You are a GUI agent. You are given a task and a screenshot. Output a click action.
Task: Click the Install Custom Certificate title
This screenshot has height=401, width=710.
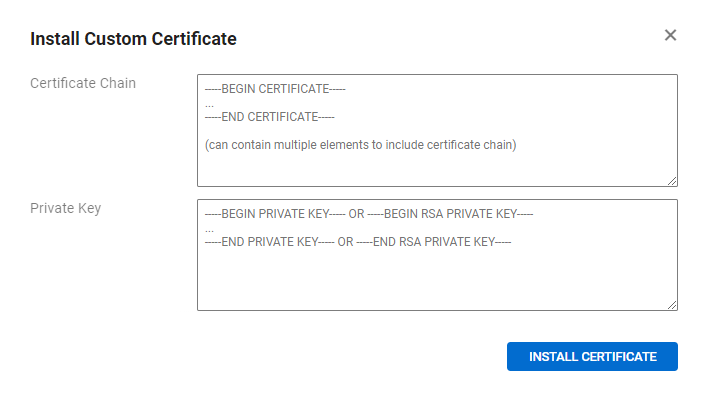(133, 40)
